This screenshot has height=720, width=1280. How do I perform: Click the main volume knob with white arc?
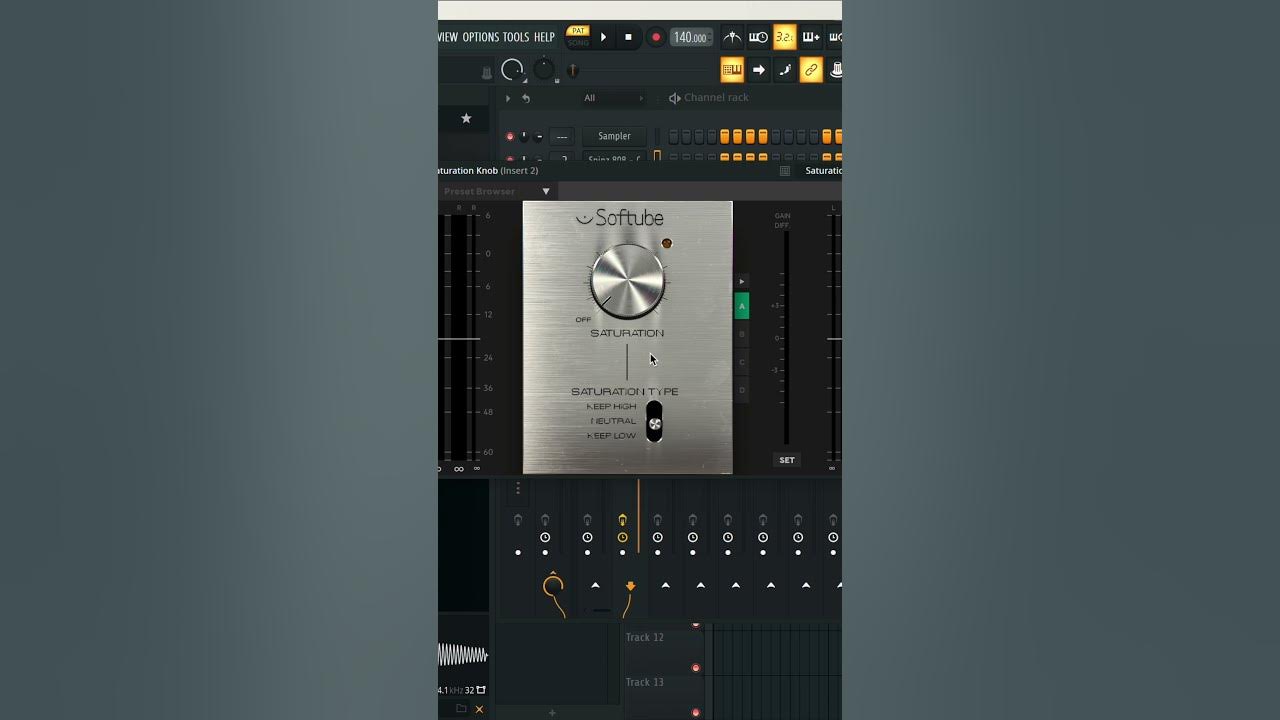(512, 70)
